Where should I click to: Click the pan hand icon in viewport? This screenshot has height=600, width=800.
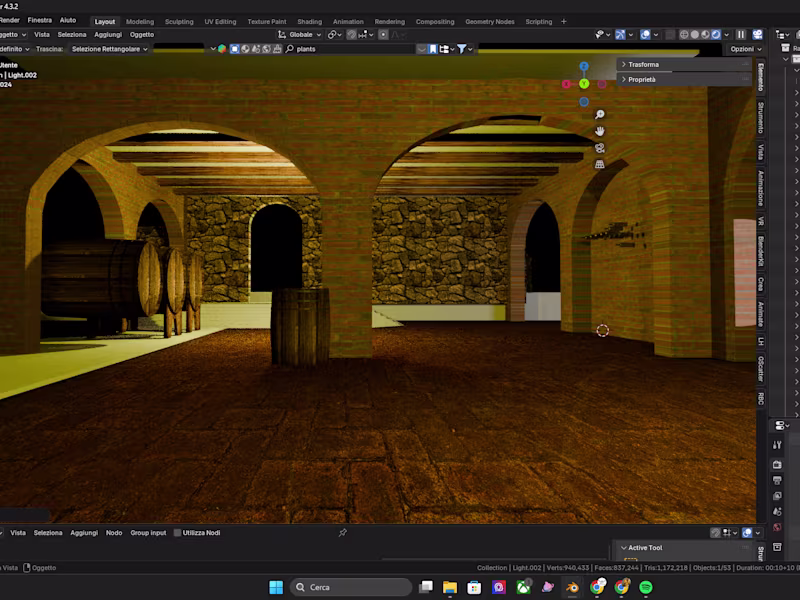point(600,131)
